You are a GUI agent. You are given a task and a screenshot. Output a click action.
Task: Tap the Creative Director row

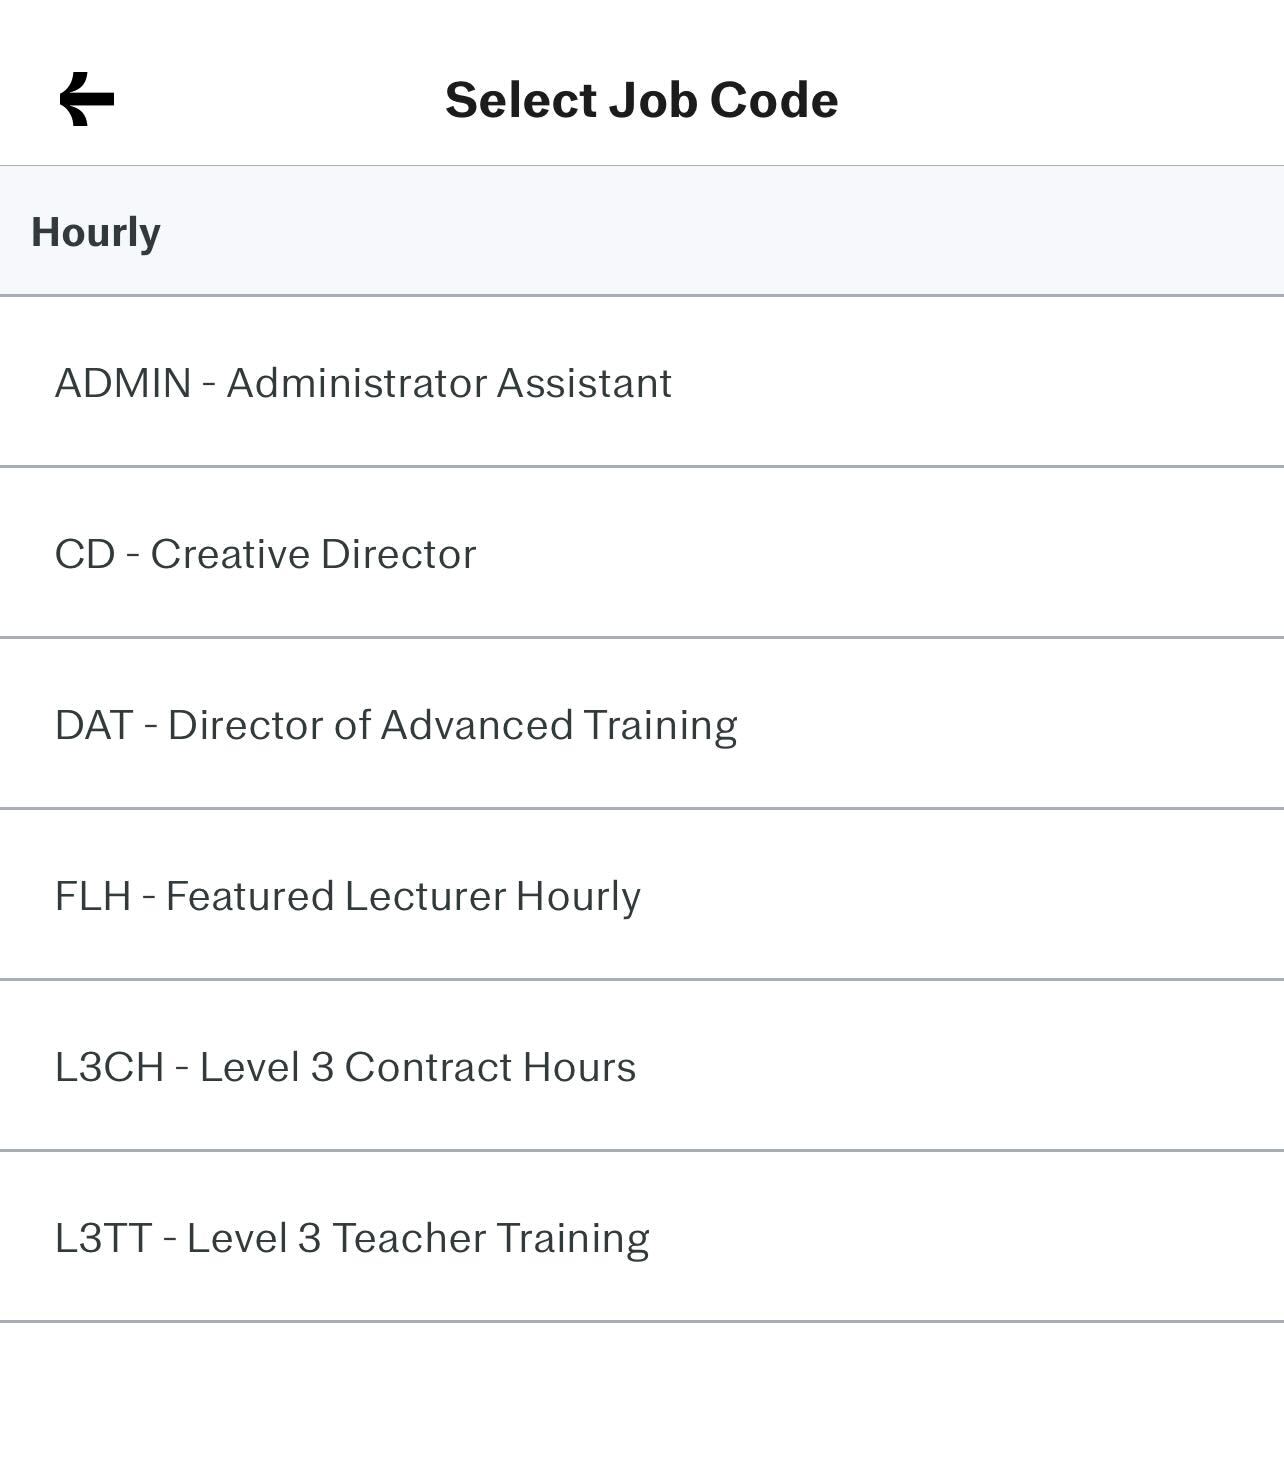tap(642, 553)
